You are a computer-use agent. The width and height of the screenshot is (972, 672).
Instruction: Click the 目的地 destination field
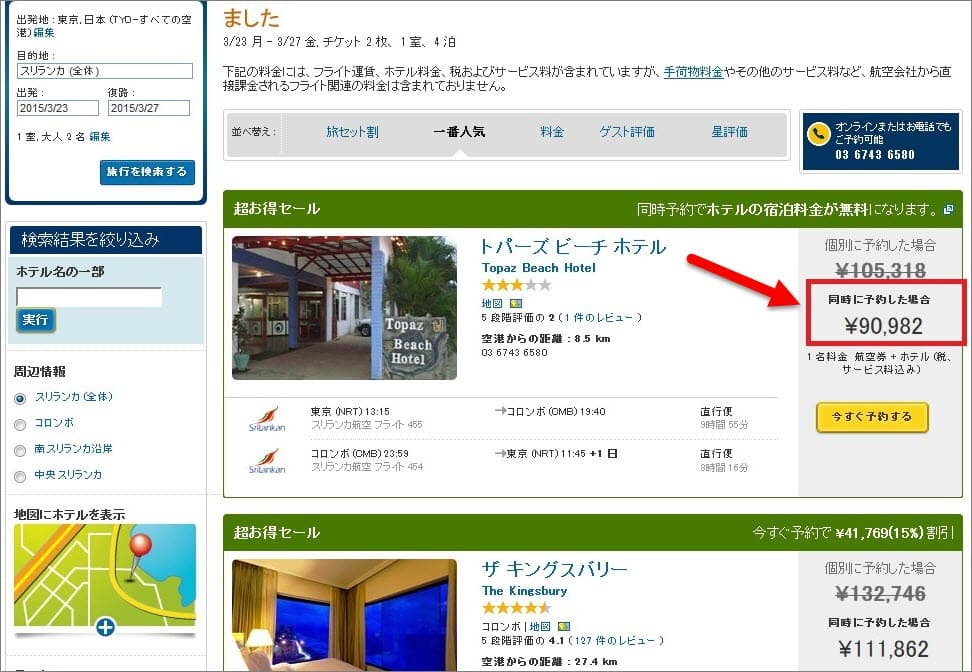[x=105, y=71]
